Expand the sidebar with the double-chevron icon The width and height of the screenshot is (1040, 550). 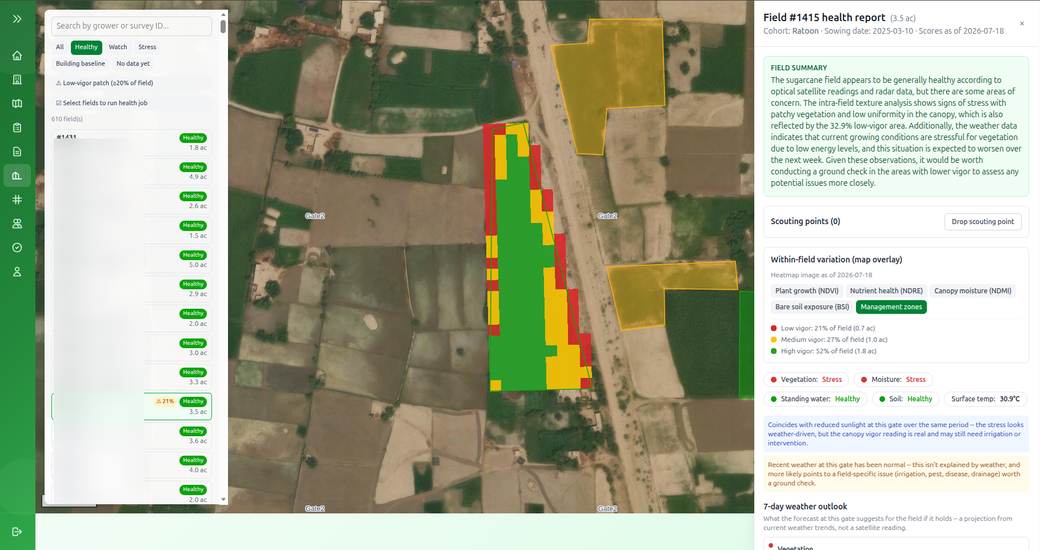click(x=17, y=19)
